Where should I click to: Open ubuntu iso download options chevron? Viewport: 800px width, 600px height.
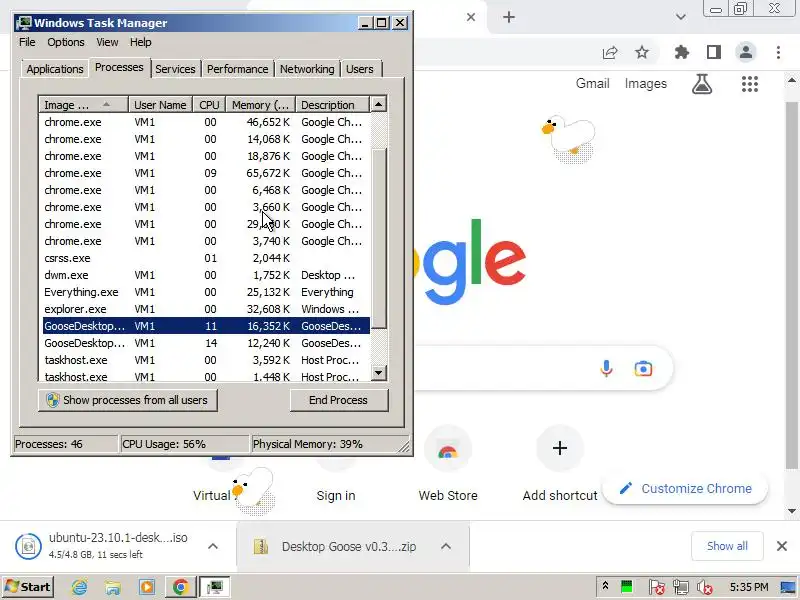[x=213, y=546]
